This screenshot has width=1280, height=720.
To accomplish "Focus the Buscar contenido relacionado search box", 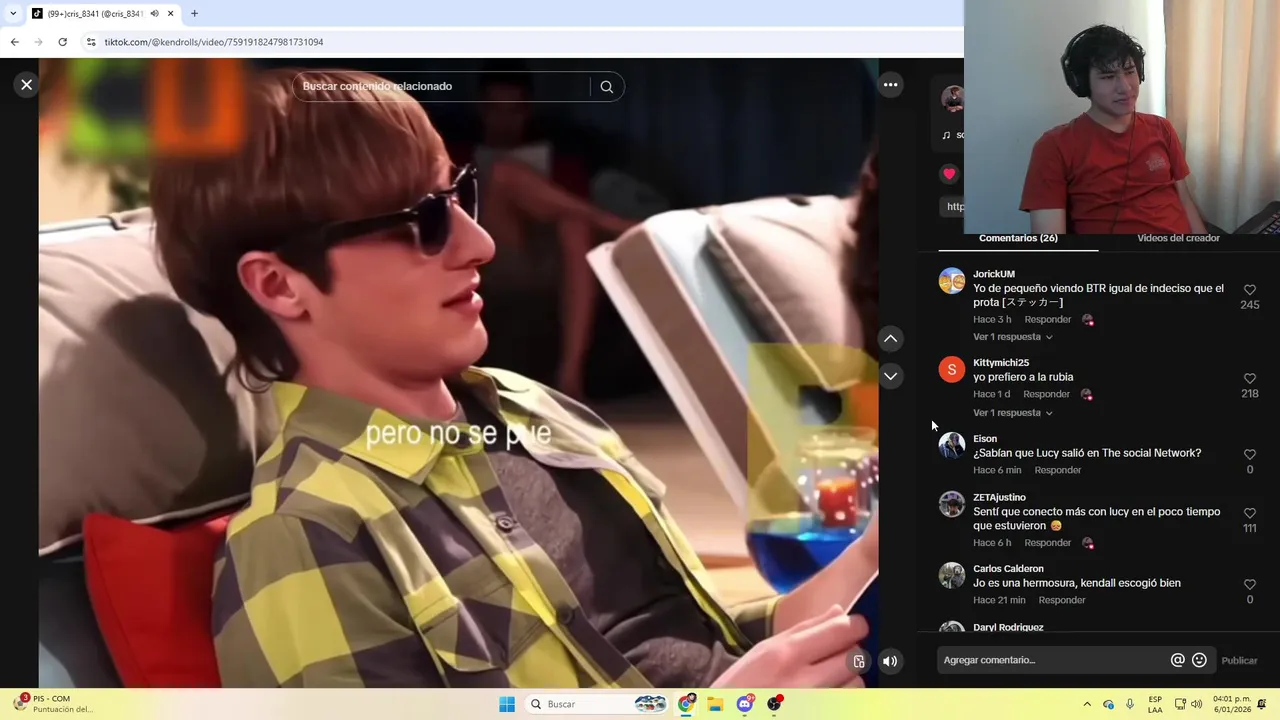I will tap(440, 87).
